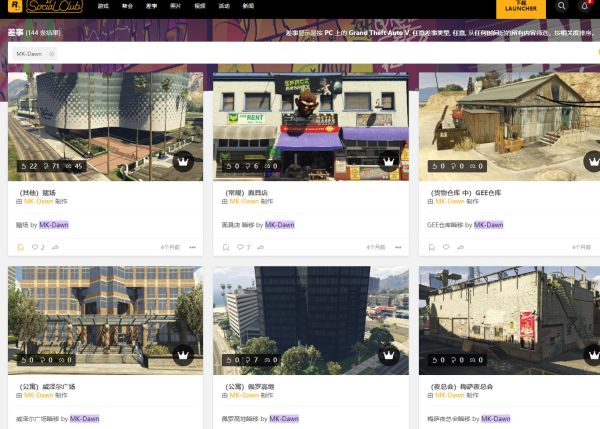Open comments on the 面具店 card

pos(243,247)
